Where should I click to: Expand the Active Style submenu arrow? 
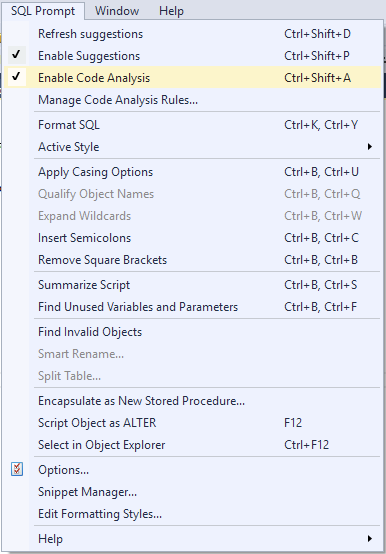[x=369, y=147]
